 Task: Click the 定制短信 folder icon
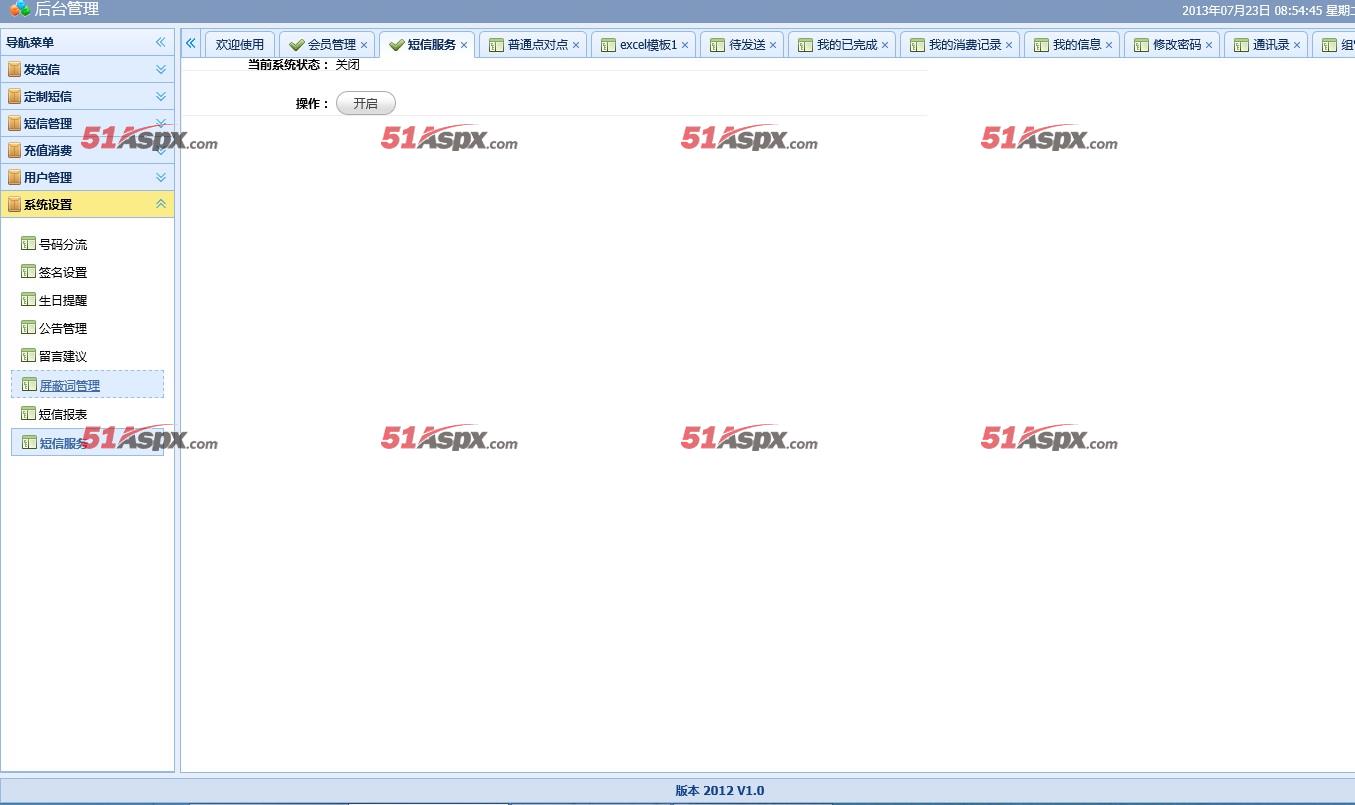click(14, 96)
